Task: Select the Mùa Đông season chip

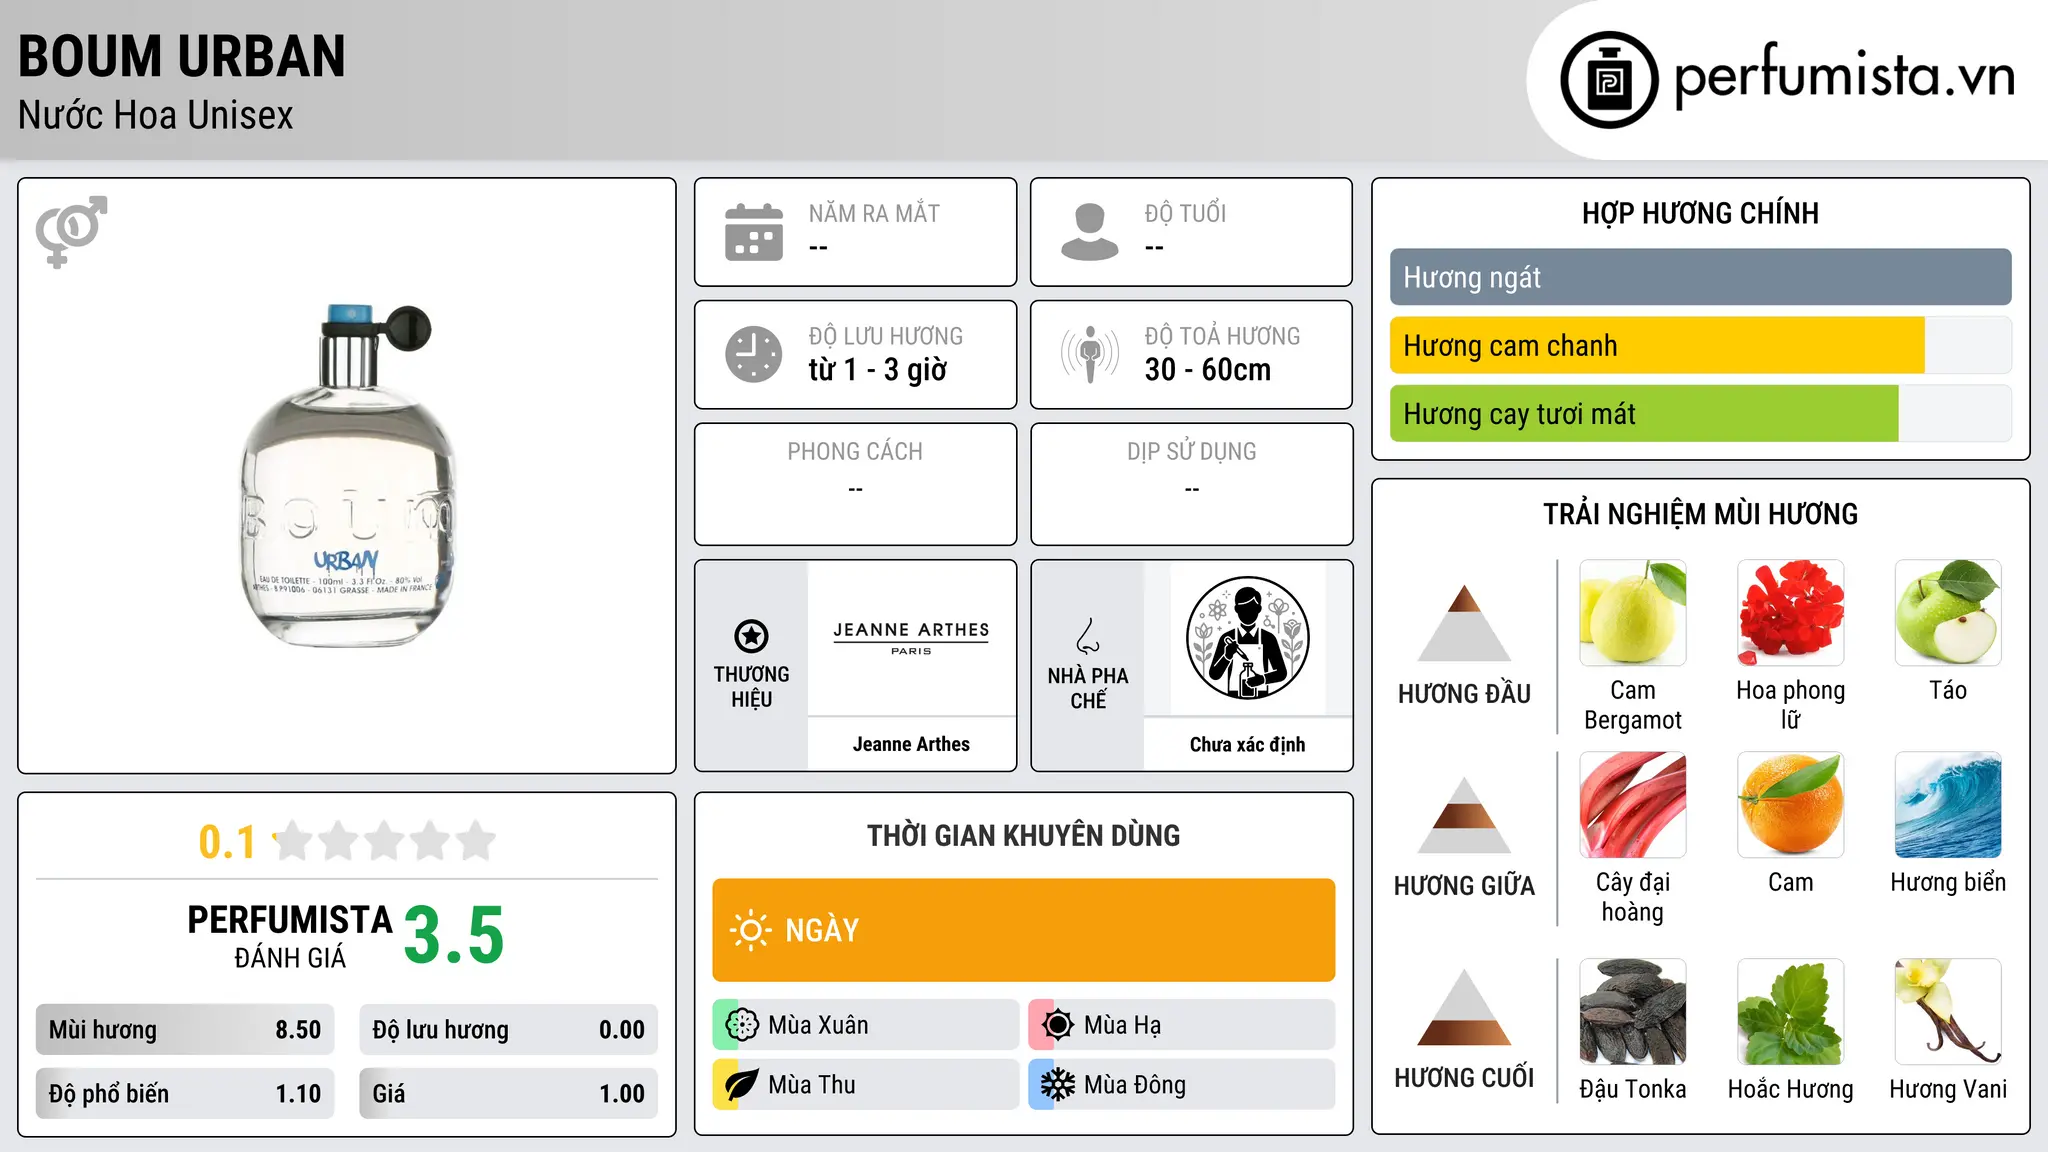Action: coord(1181,1085)
